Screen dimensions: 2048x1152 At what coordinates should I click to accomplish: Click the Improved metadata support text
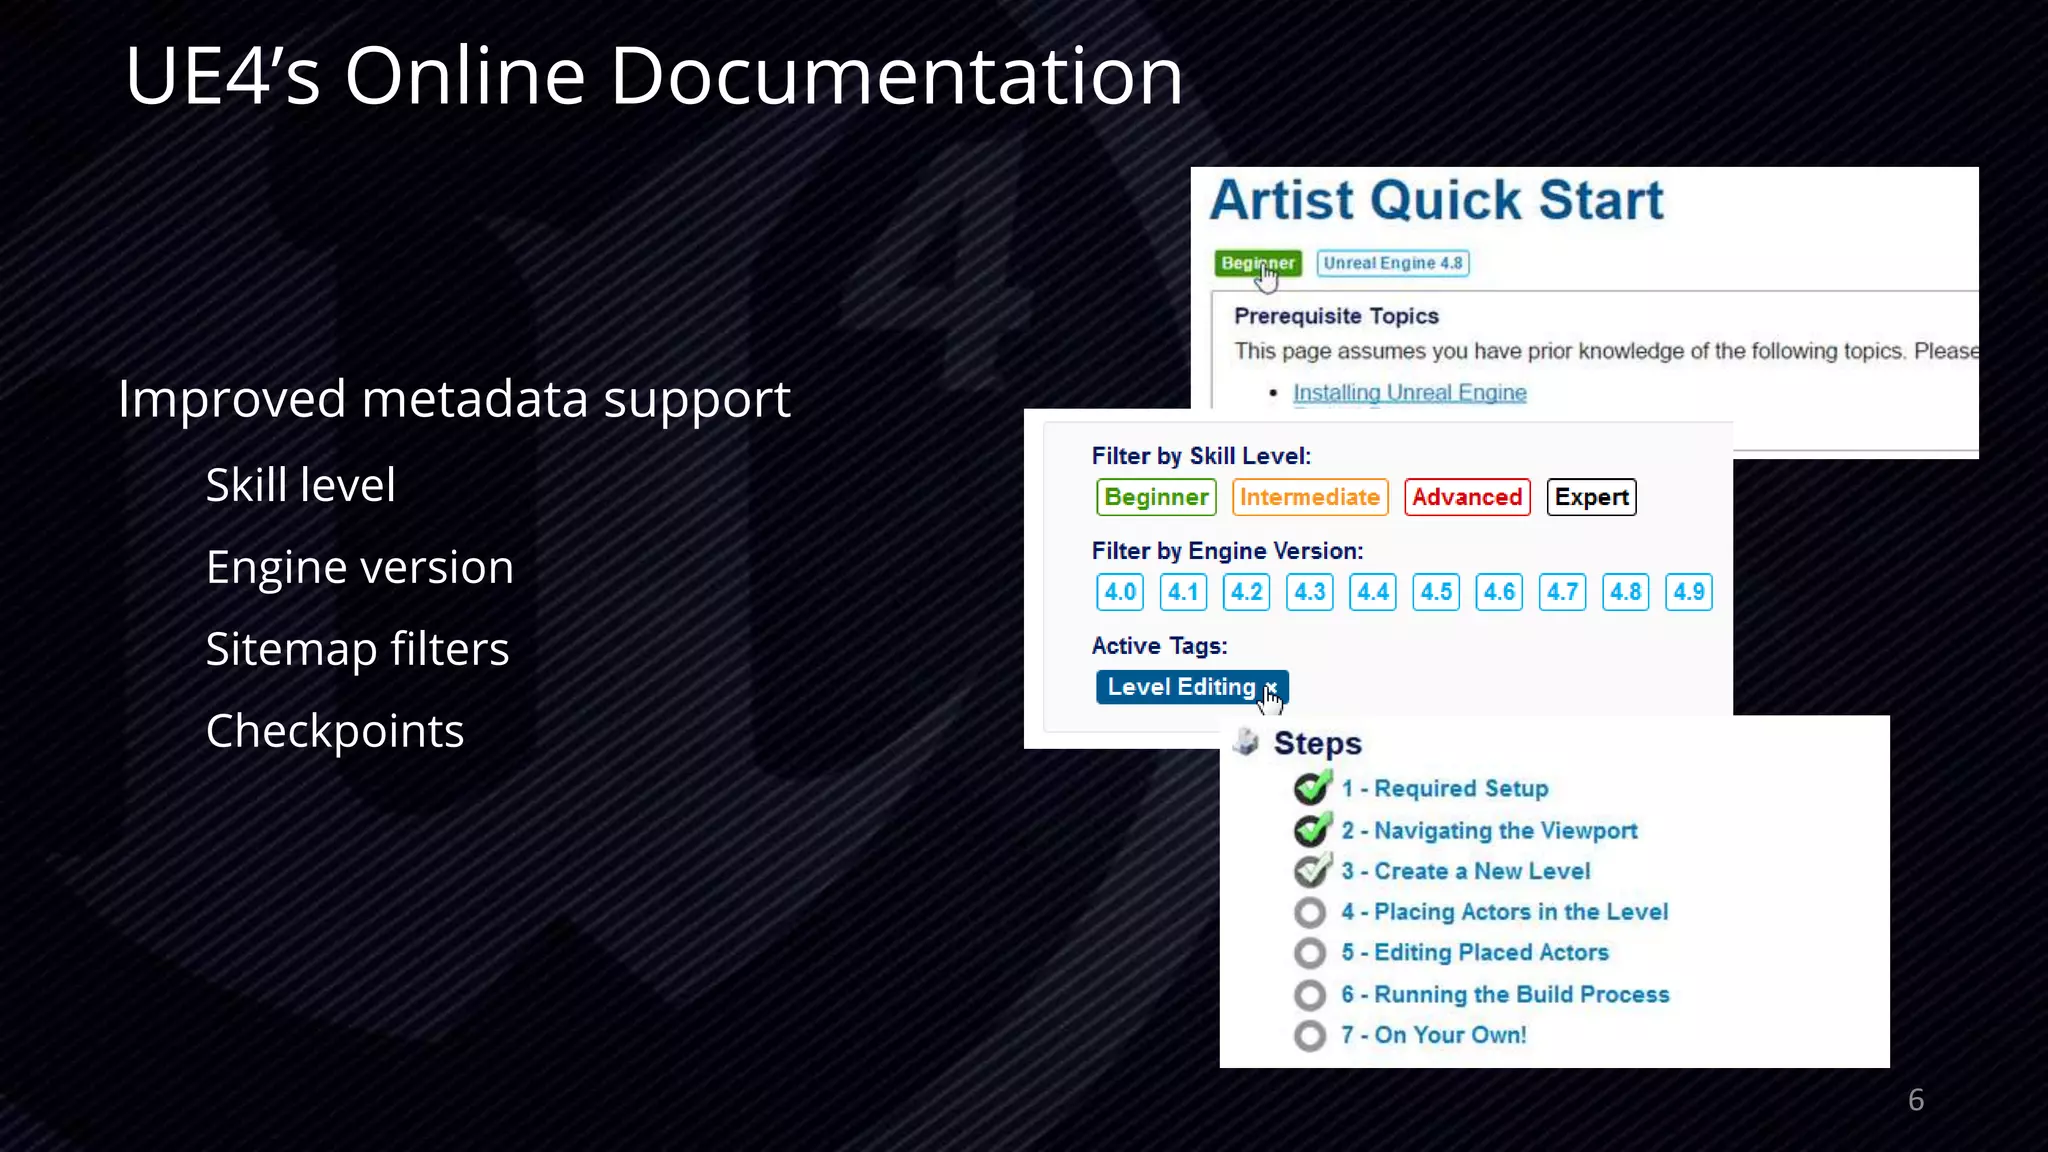pyautogui.click(x=454, y=400)
